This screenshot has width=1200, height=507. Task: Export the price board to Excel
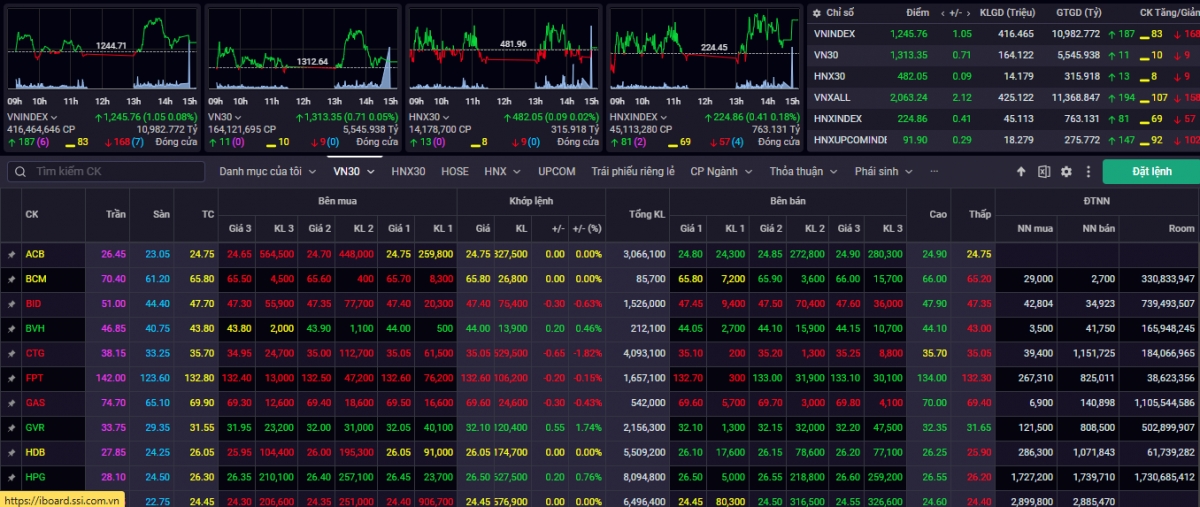pos(1043,172)
